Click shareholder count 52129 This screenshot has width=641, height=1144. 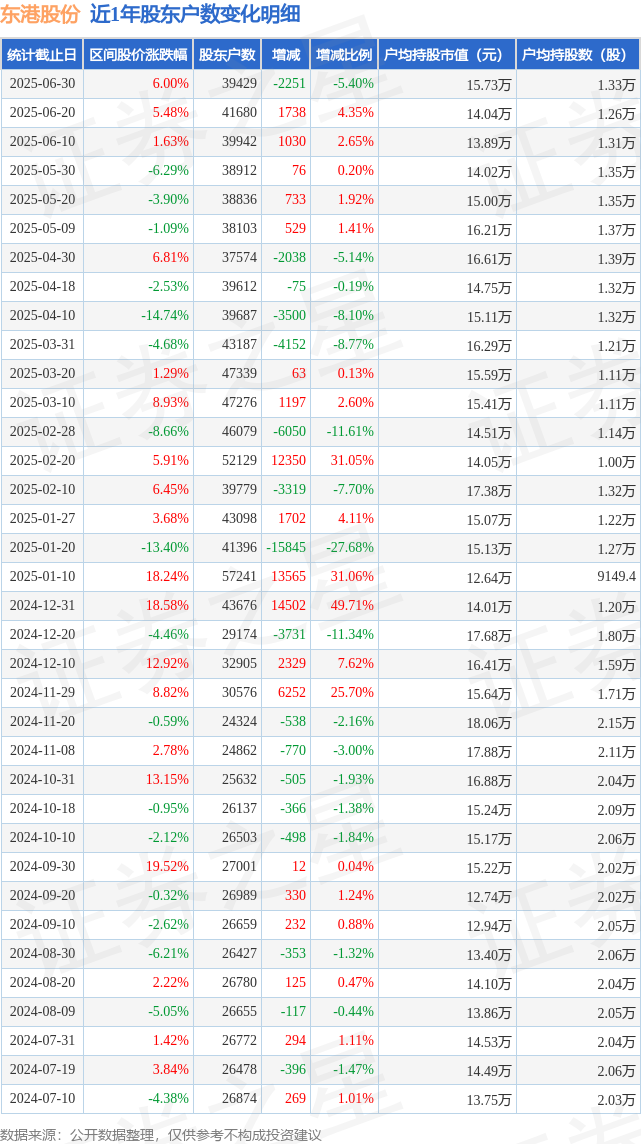[240, 461]
